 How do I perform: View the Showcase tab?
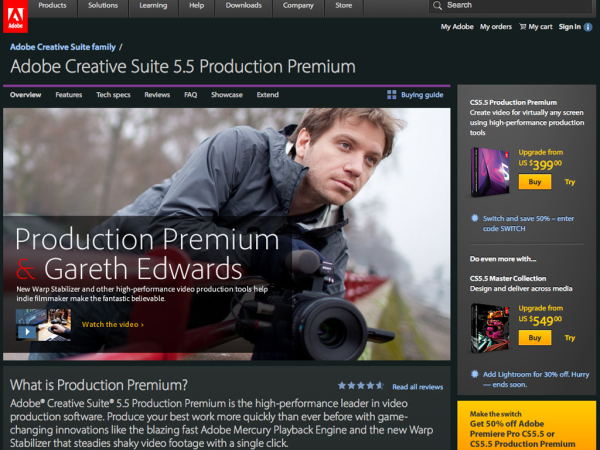coord(227,95)
